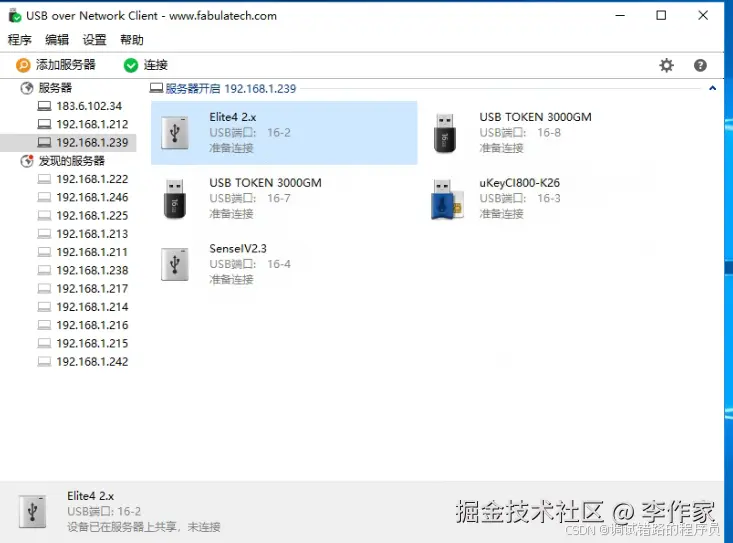This screenshot has width=733, height=543.
Task: Open the 程序 menu
Action: [x=20, y=40]
